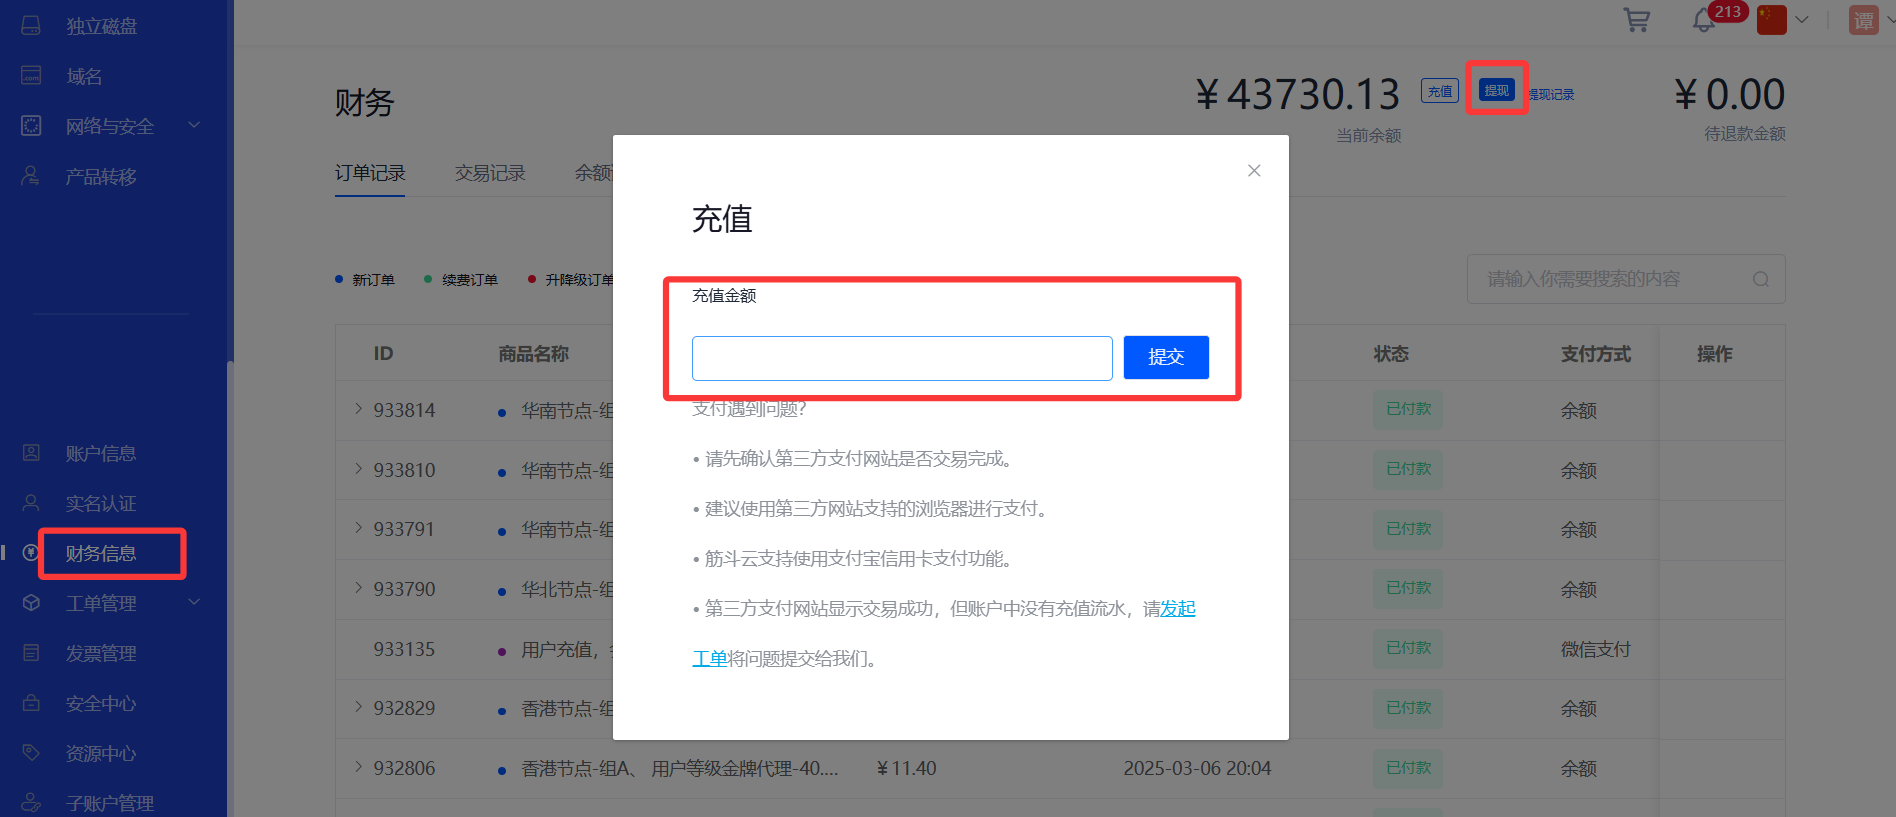This screenshot has height=817, width=1896.
Task: Click the 工单管理 cube icon
Action: click(x=31, y=602)
